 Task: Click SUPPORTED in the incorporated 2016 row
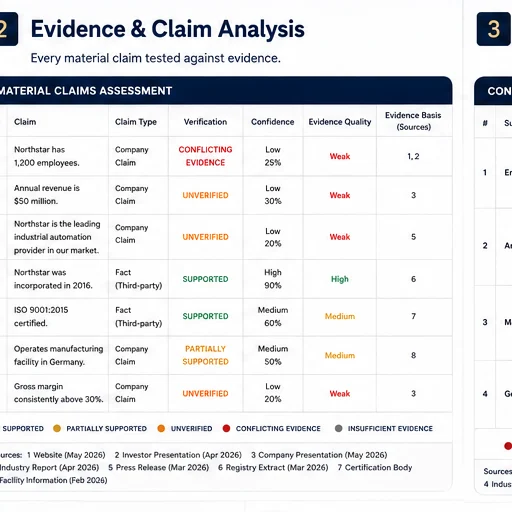[205, 279]
